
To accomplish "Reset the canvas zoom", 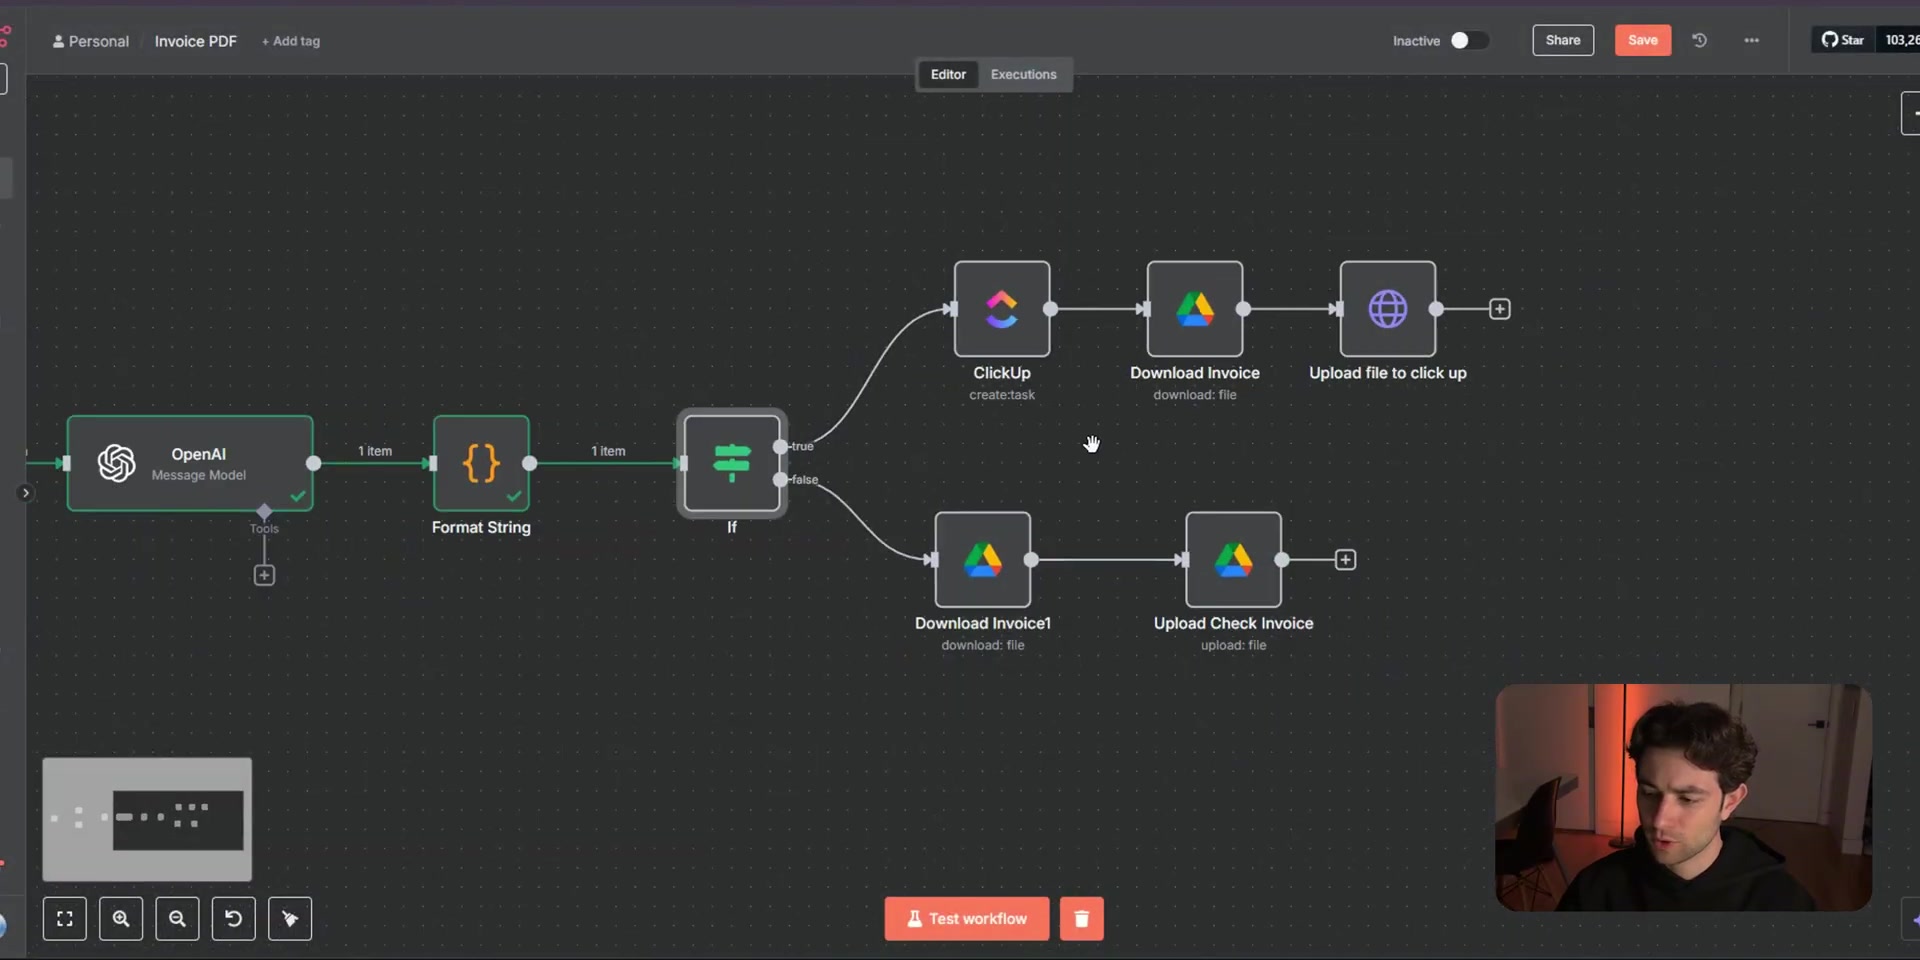I will coord(234,919).
